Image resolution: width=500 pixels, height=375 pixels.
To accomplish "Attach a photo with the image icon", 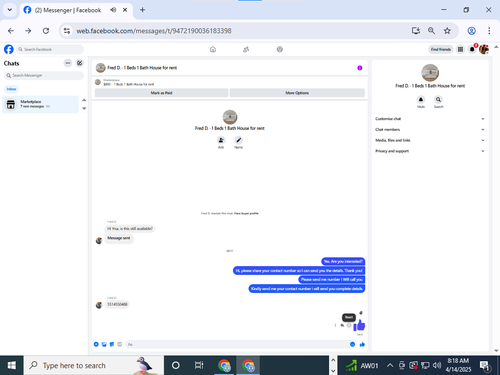I will [x=104, y=344].
